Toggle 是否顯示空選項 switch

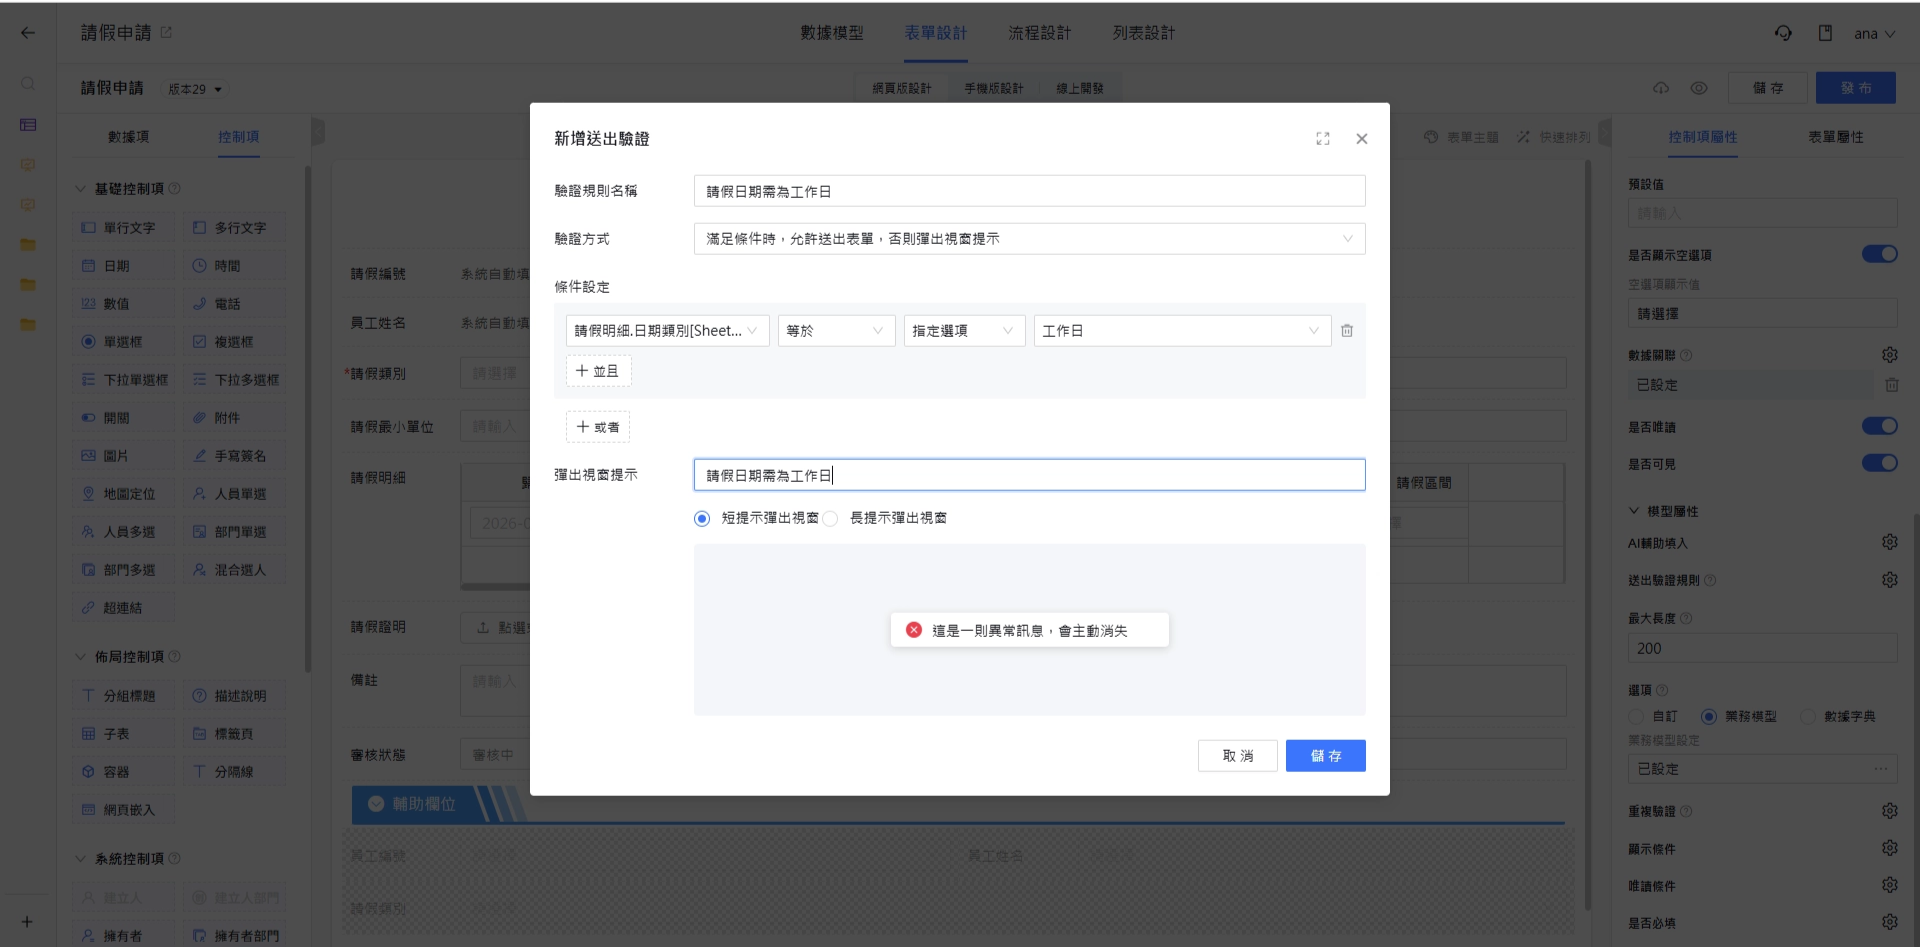1879,254
